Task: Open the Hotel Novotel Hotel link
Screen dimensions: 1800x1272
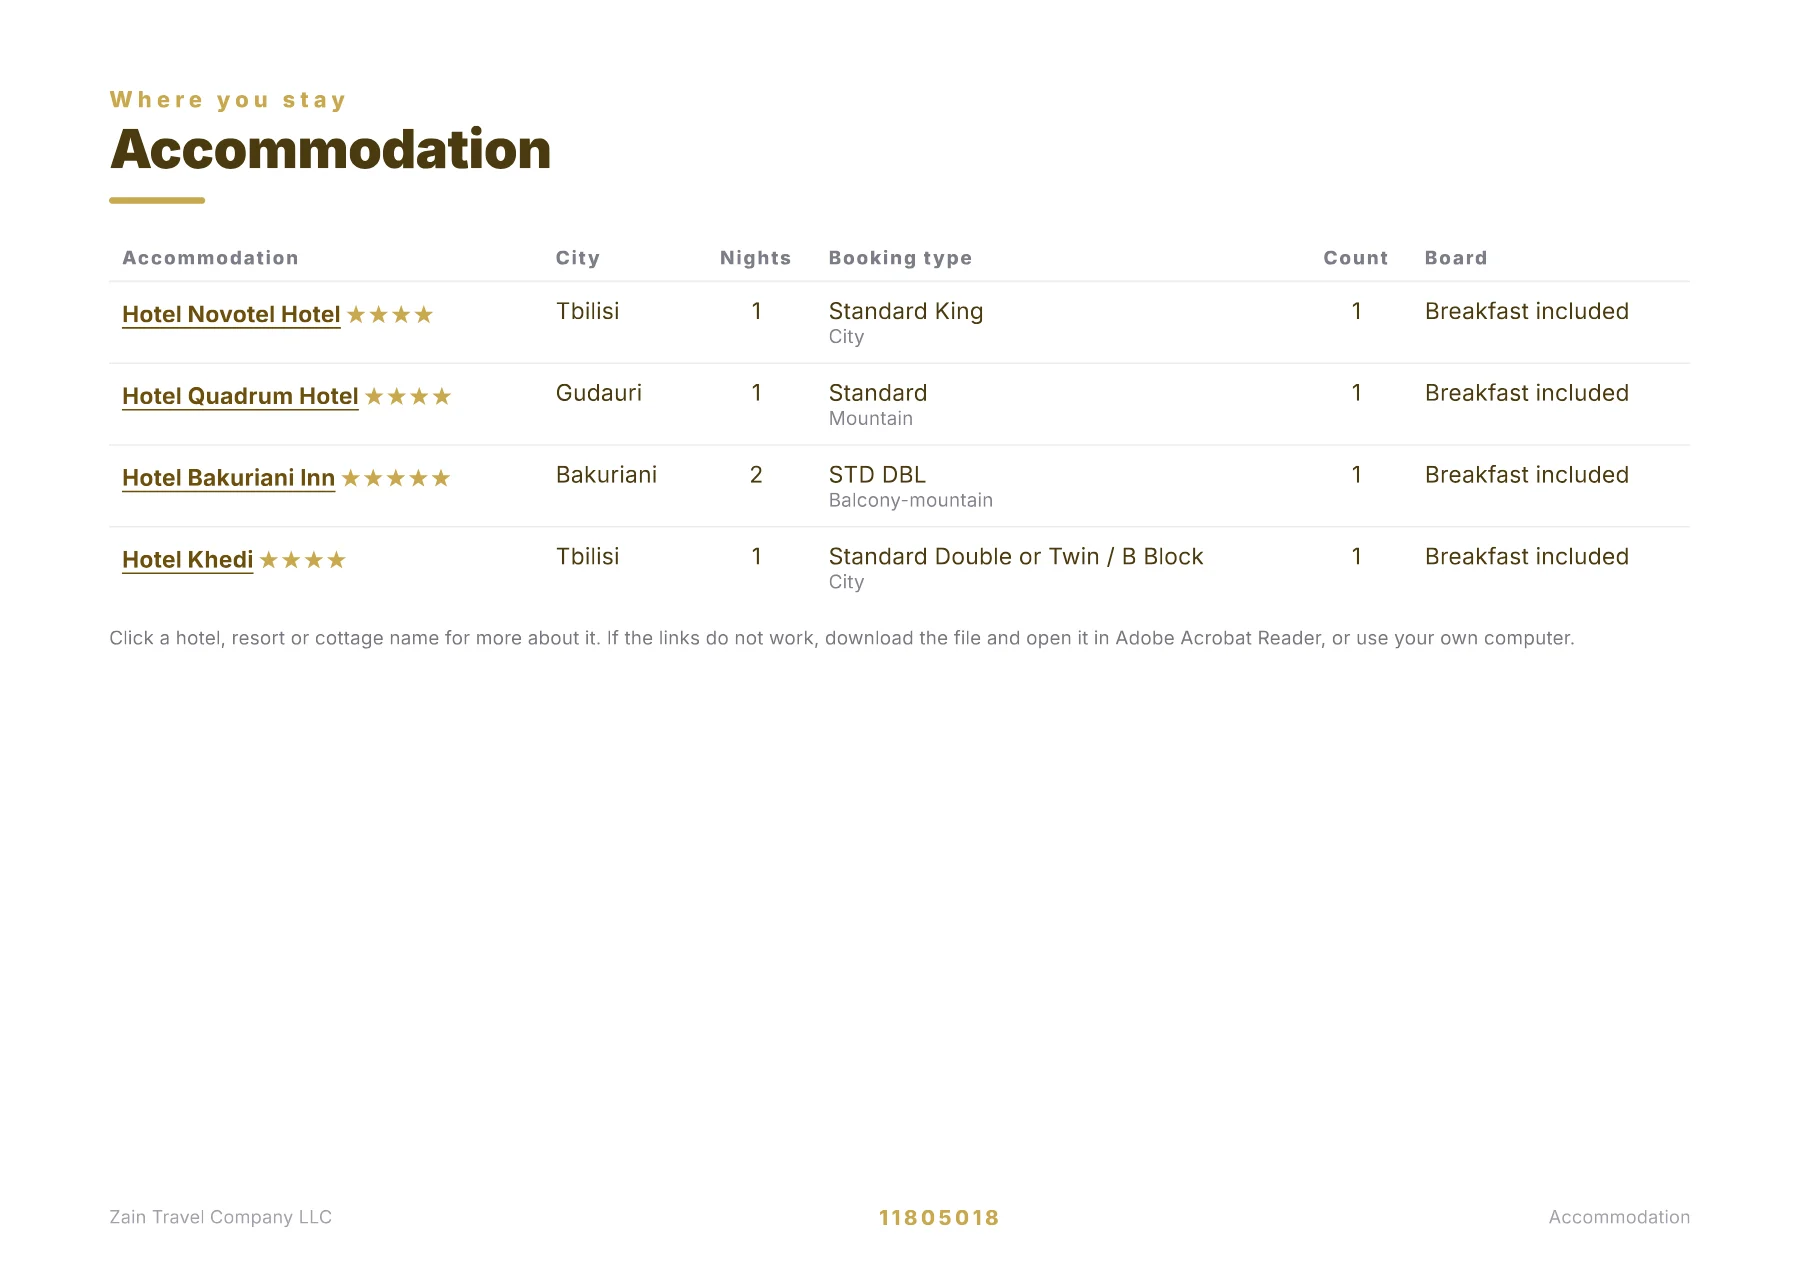Action: click(x=231, y=314)
